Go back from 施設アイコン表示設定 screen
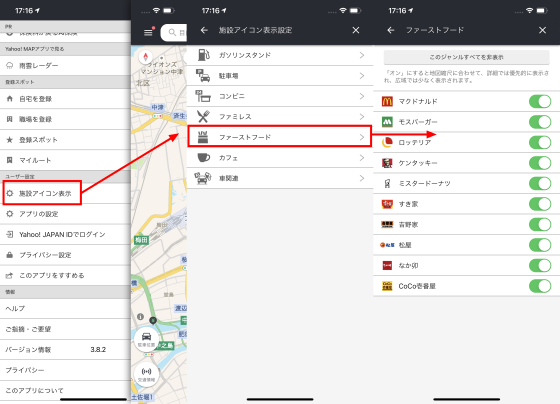The image size is (560, 404). pos(204,30)
